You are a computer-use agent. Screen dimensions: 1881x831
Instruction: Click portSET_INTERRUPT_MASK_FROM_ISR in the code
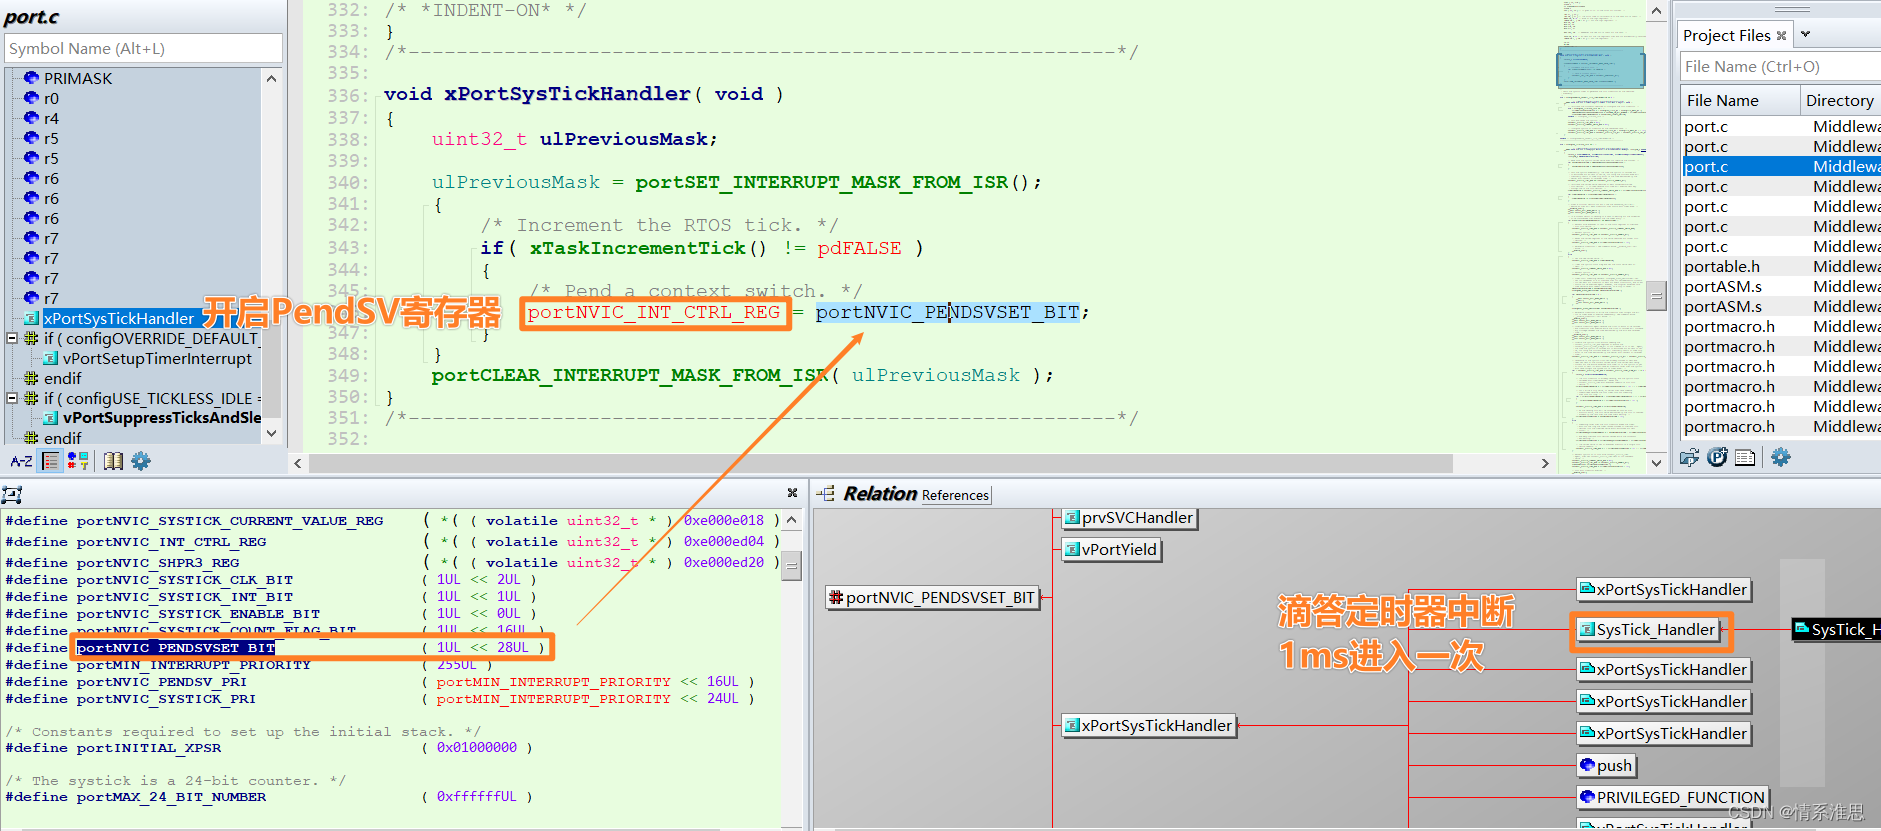(x=821, y=182)
